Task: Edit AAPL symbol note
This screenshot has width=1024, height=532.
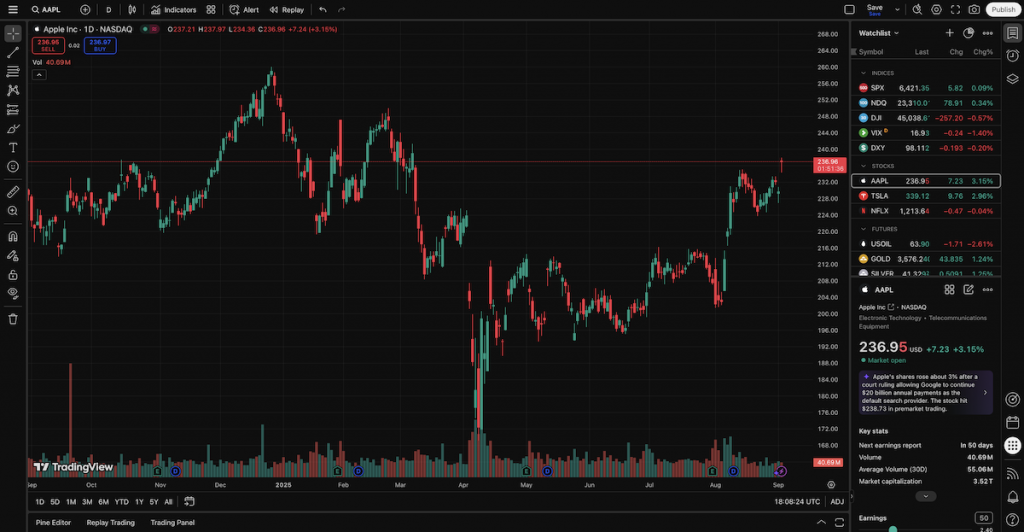Action: pos(968,289)
